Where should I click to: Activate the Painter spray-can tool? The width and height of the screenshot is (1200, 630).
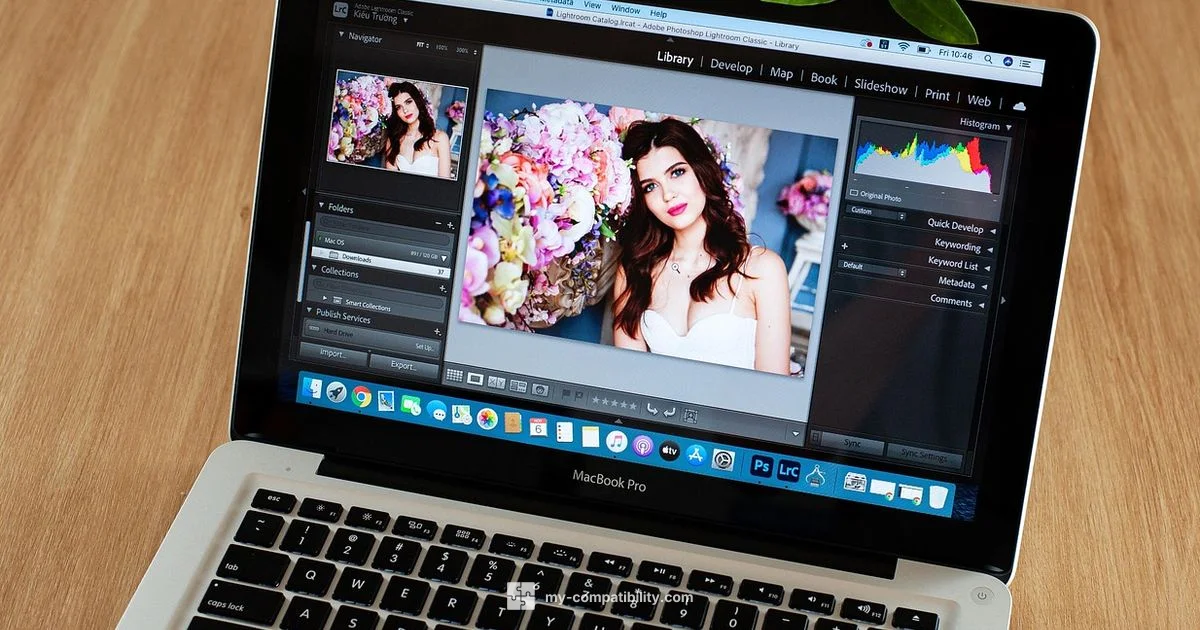541,390
